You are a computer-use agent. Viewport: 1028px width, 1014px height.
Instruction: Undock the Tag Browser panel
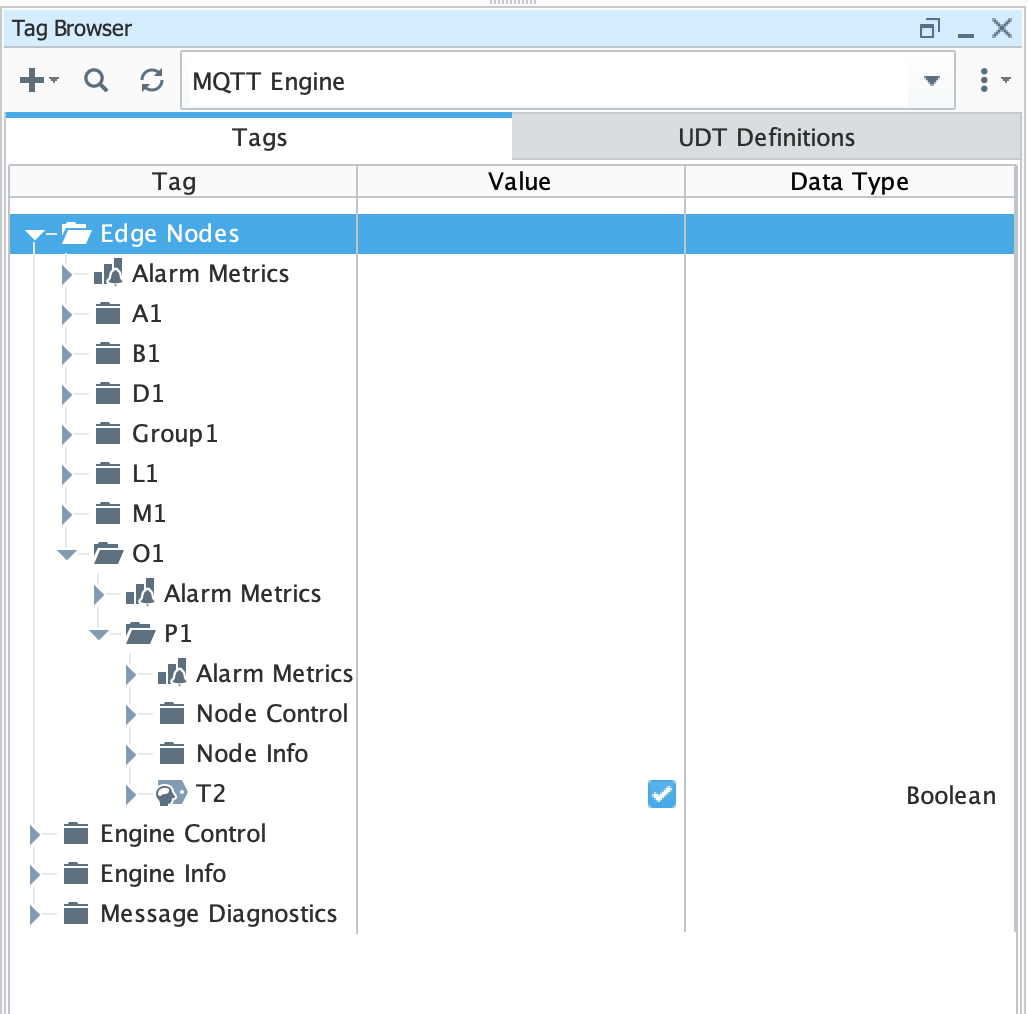point(930,29)
